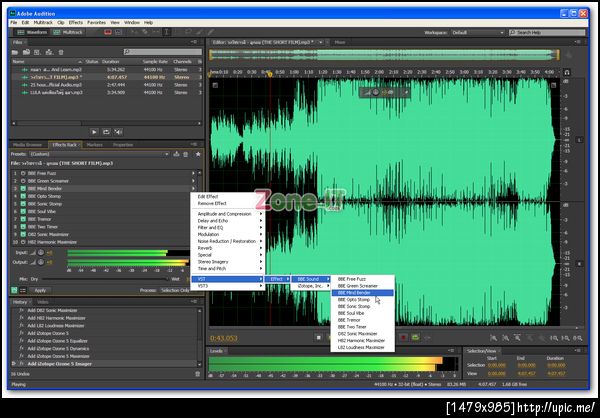Expand the iZotope, Inc. submenu
Image resolution: width=600 pixels, height=418 pixels.
pos(311,286)
